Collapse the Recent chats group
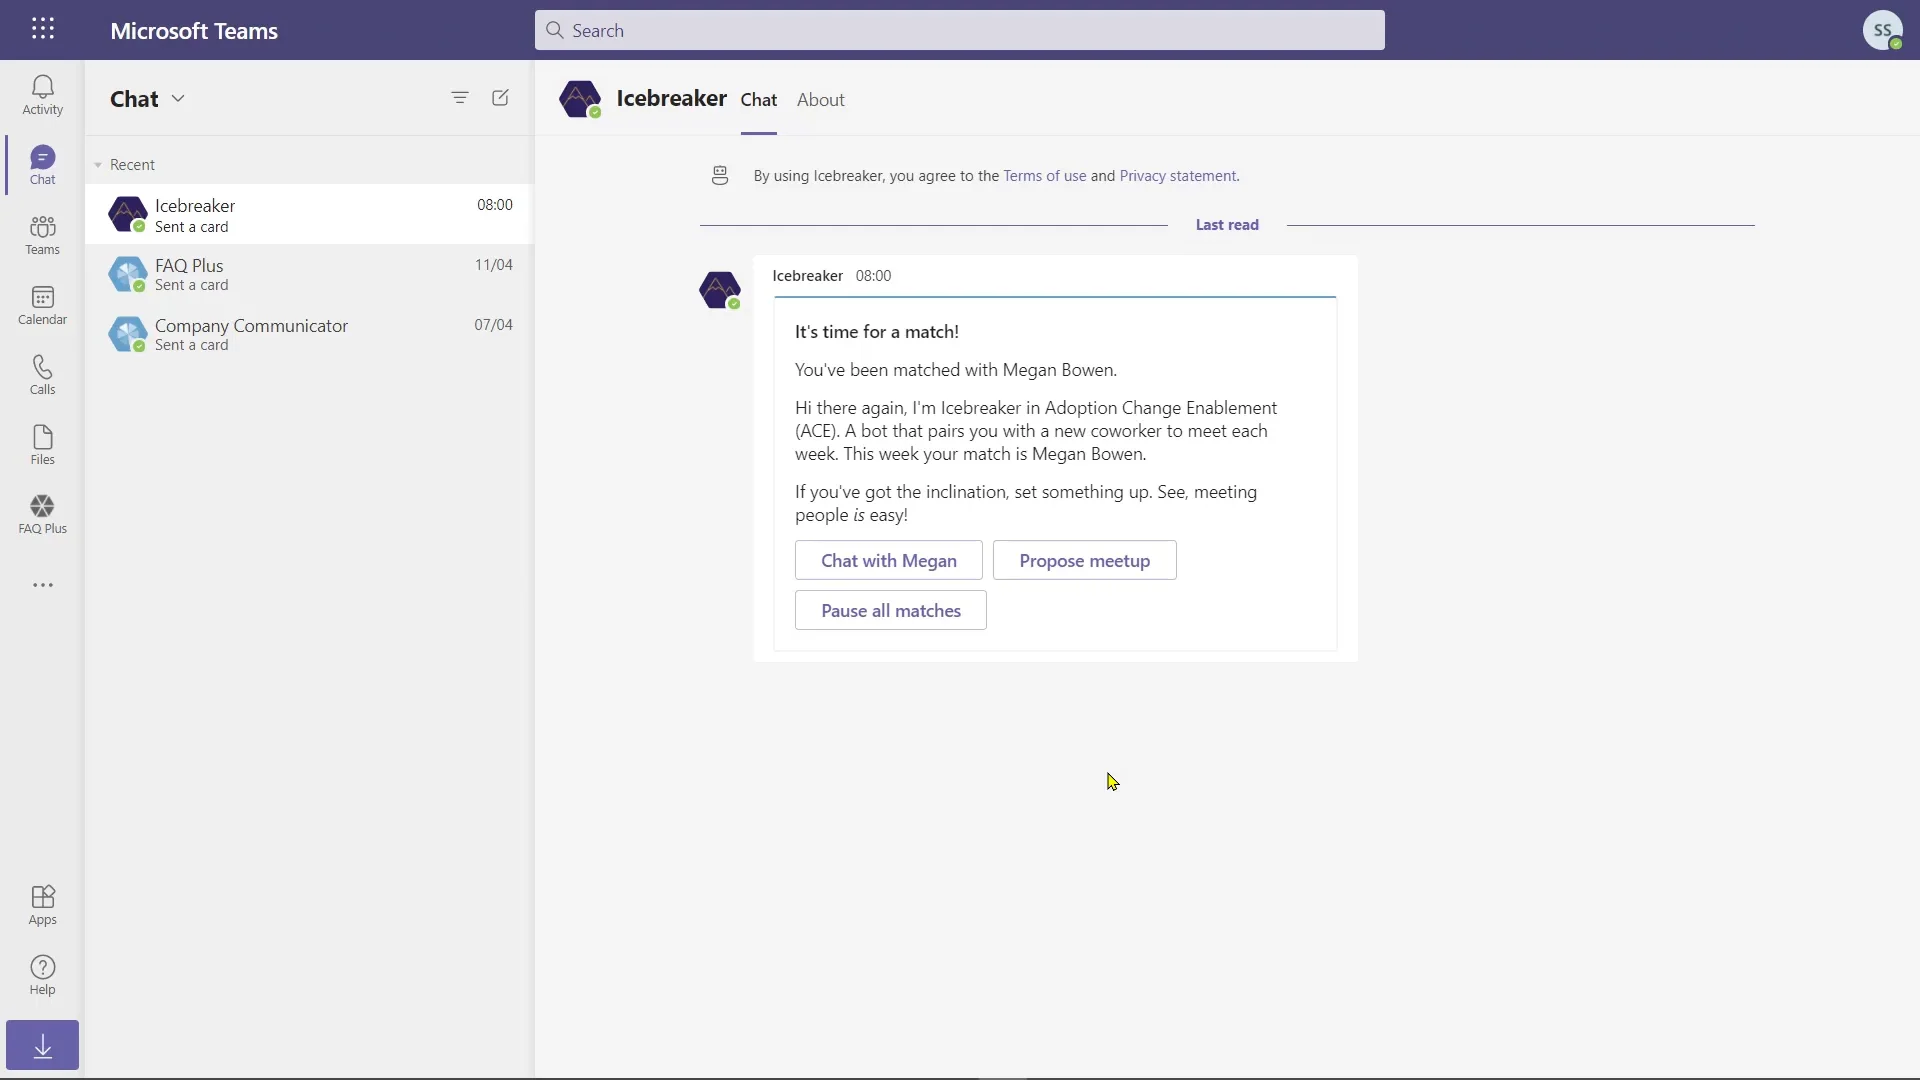 click(x=98, y=165)
